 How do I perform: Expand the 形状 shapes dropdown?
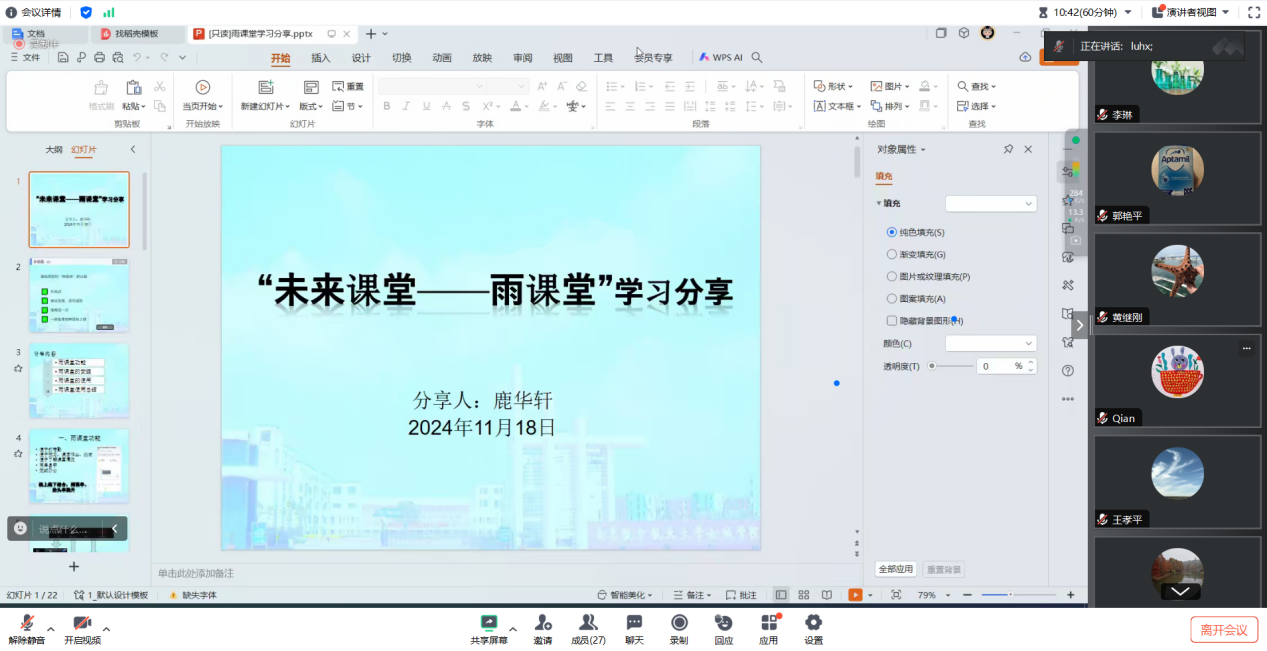[x=833, y=87]
